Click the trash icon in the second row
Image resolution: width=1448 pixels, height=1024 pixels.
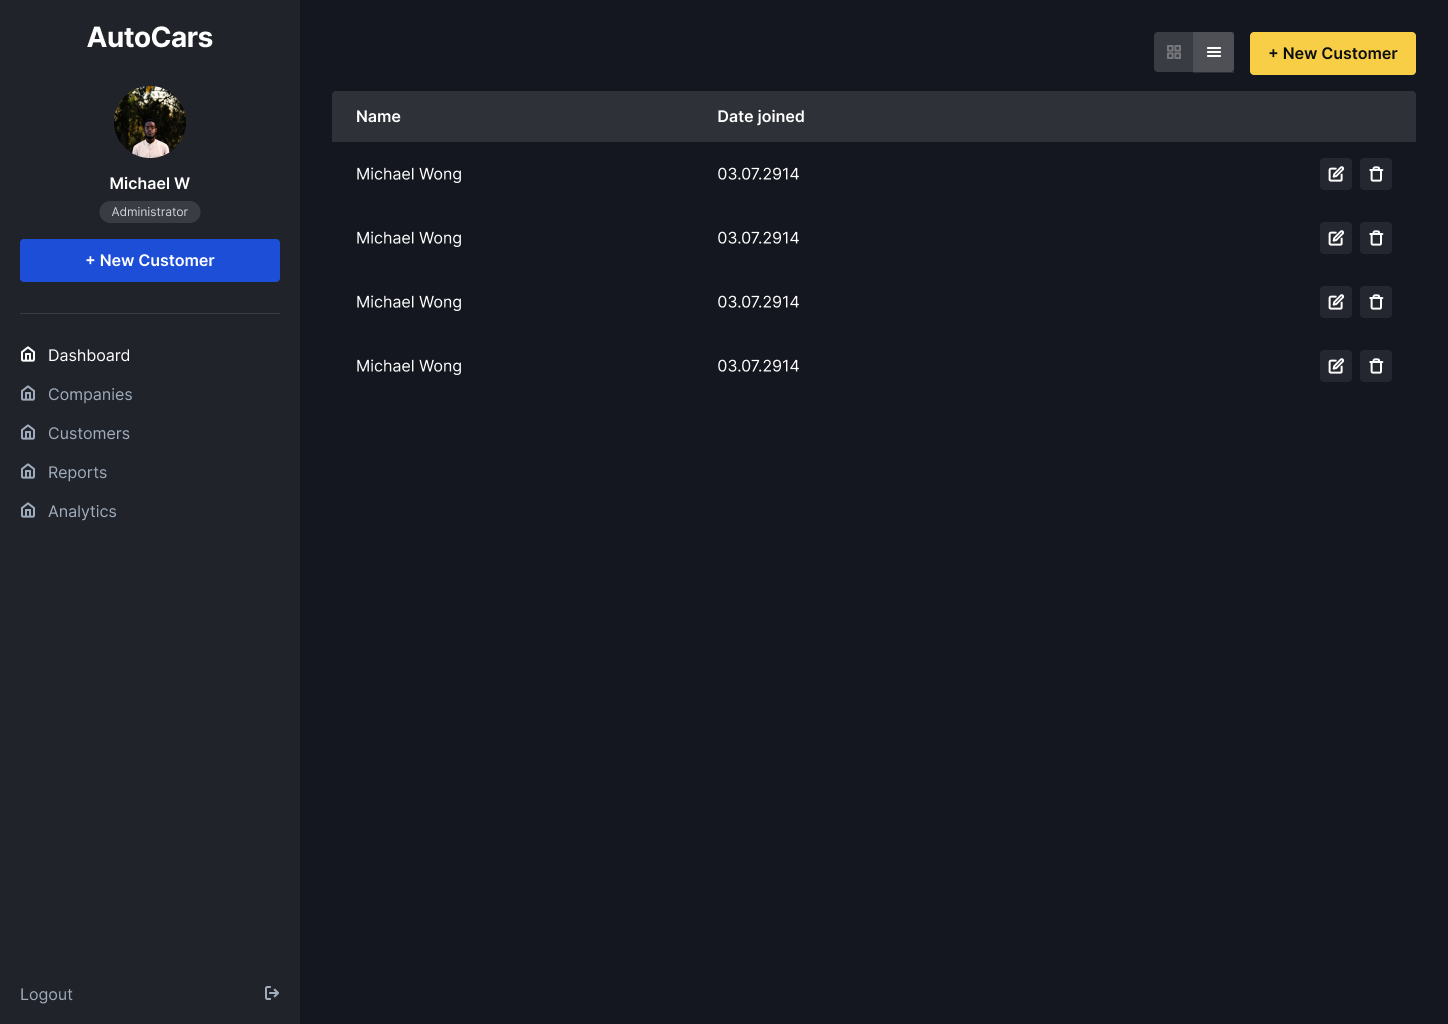coord(1375,238)
